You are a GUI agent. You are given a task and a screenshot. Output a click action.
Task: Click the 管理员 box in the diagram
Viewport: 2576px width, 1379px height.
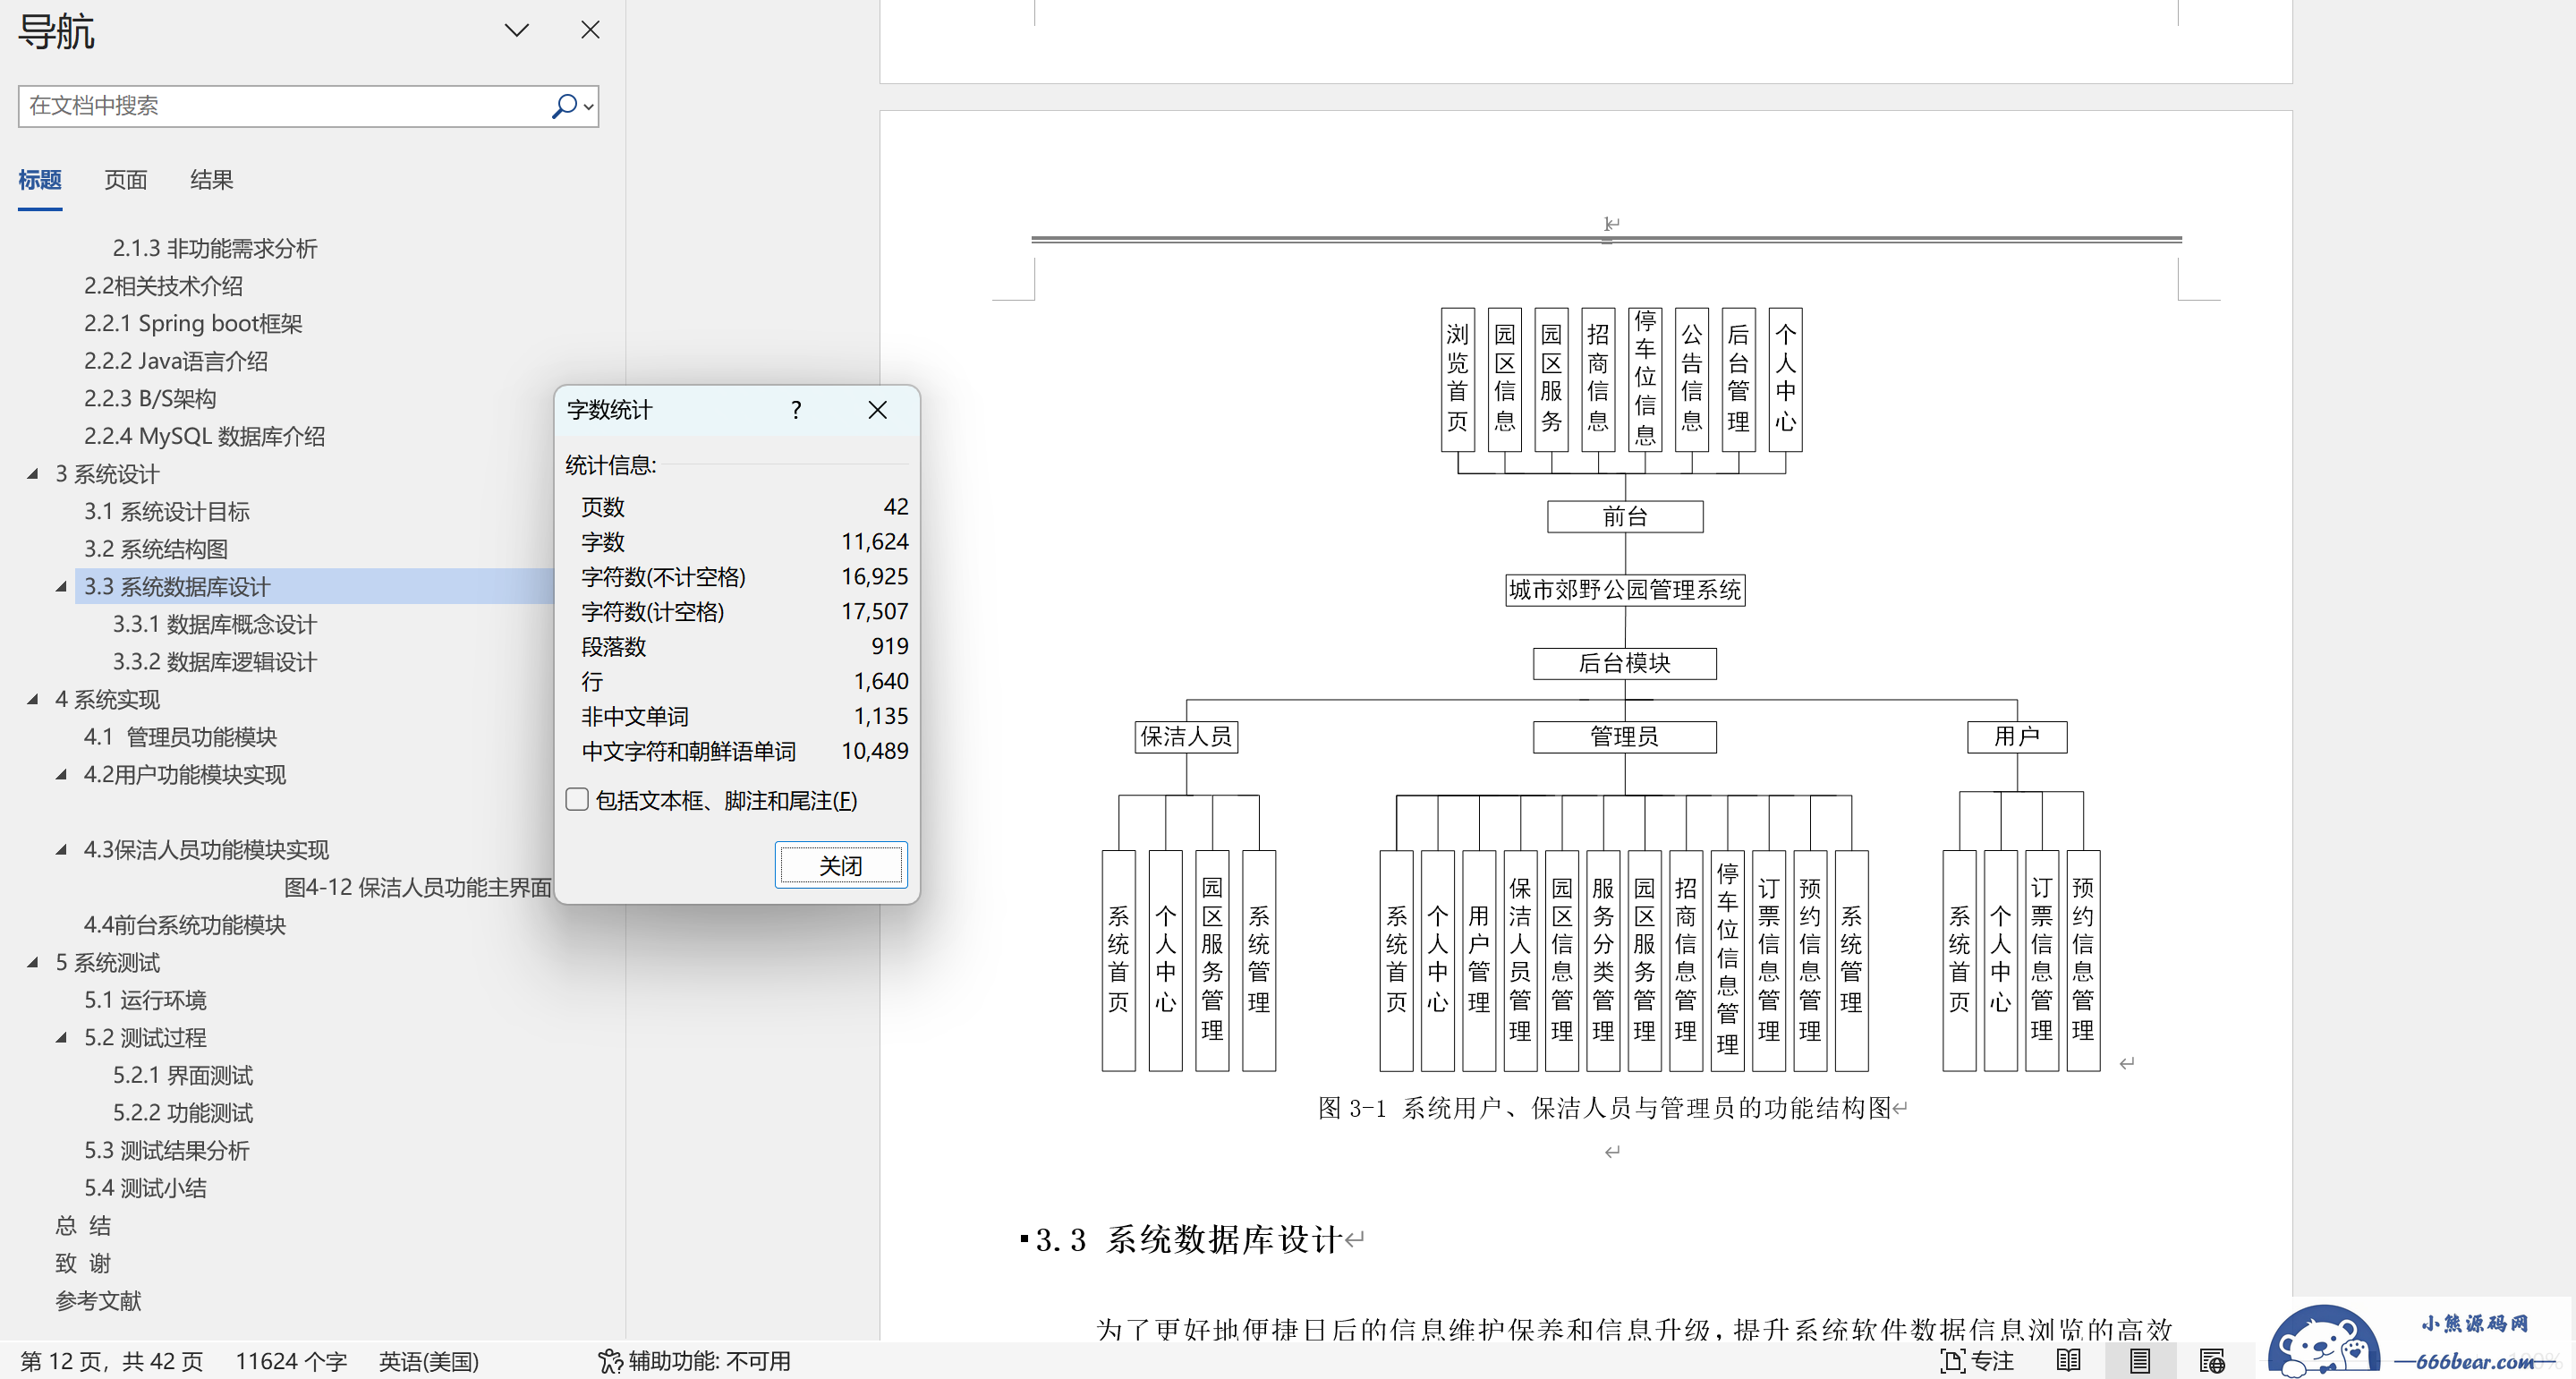1625,737
